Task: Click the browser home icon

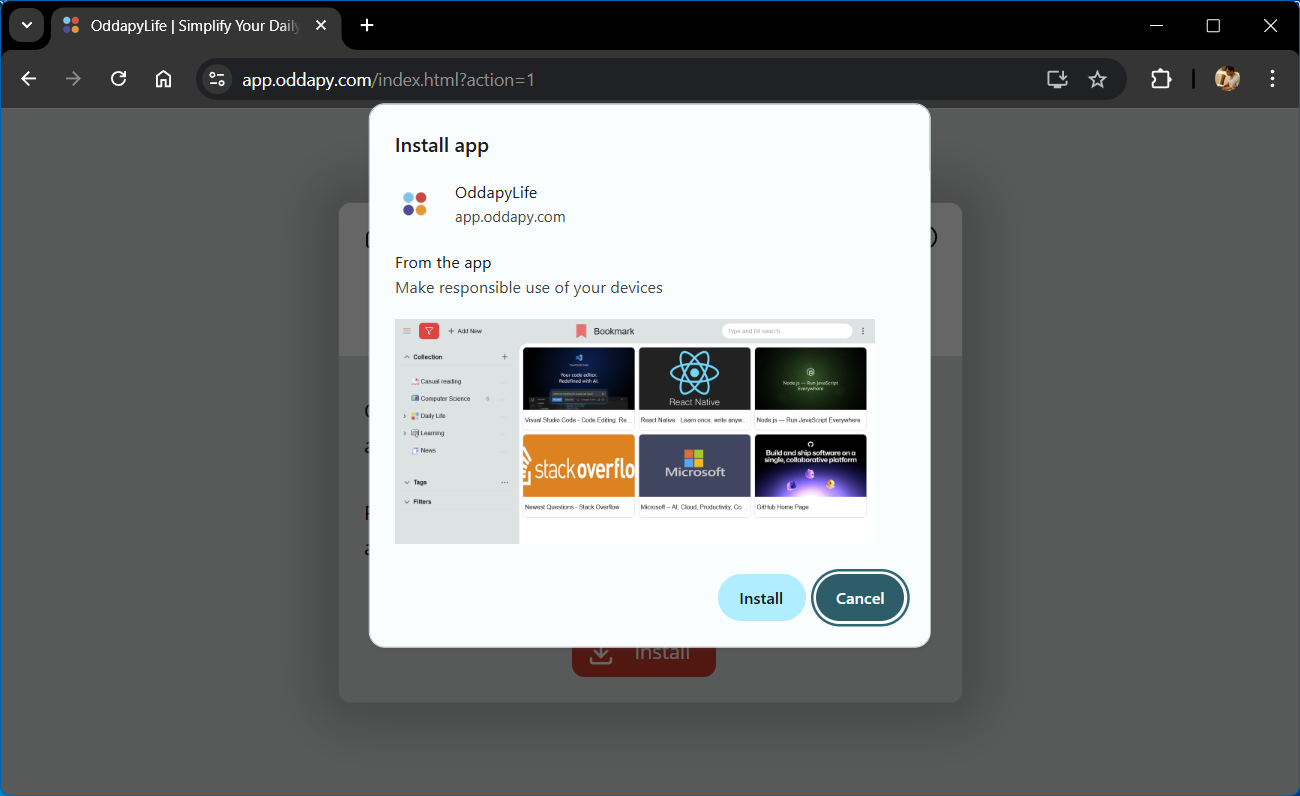Action: tap(163, 78)
